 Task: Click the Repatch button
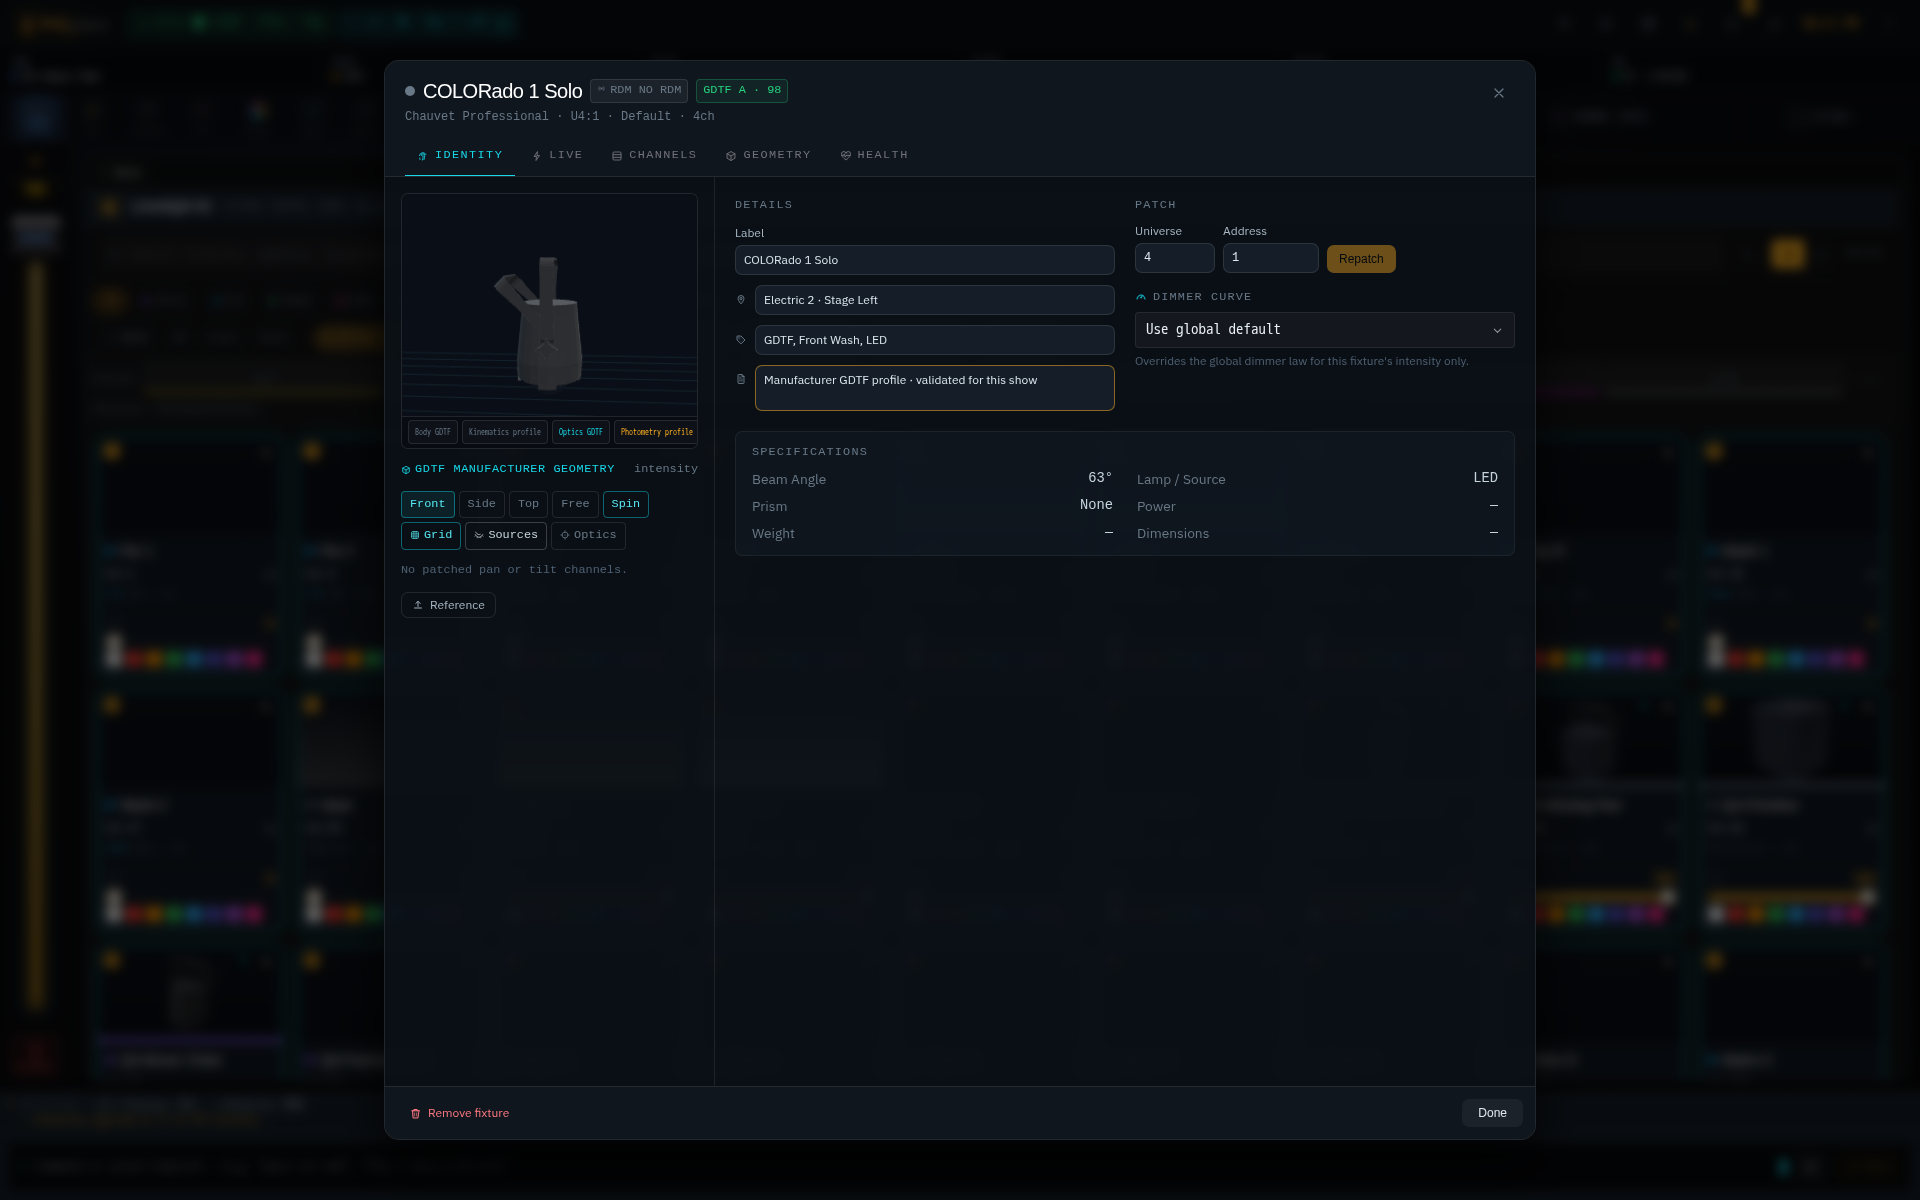[x=1361, y=259]
